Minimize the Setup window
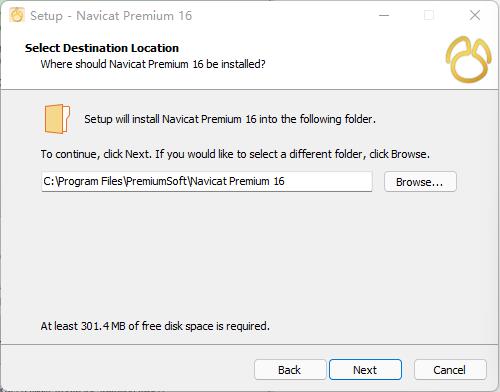This screenshot has height=392, width=500. coord(384,15)
